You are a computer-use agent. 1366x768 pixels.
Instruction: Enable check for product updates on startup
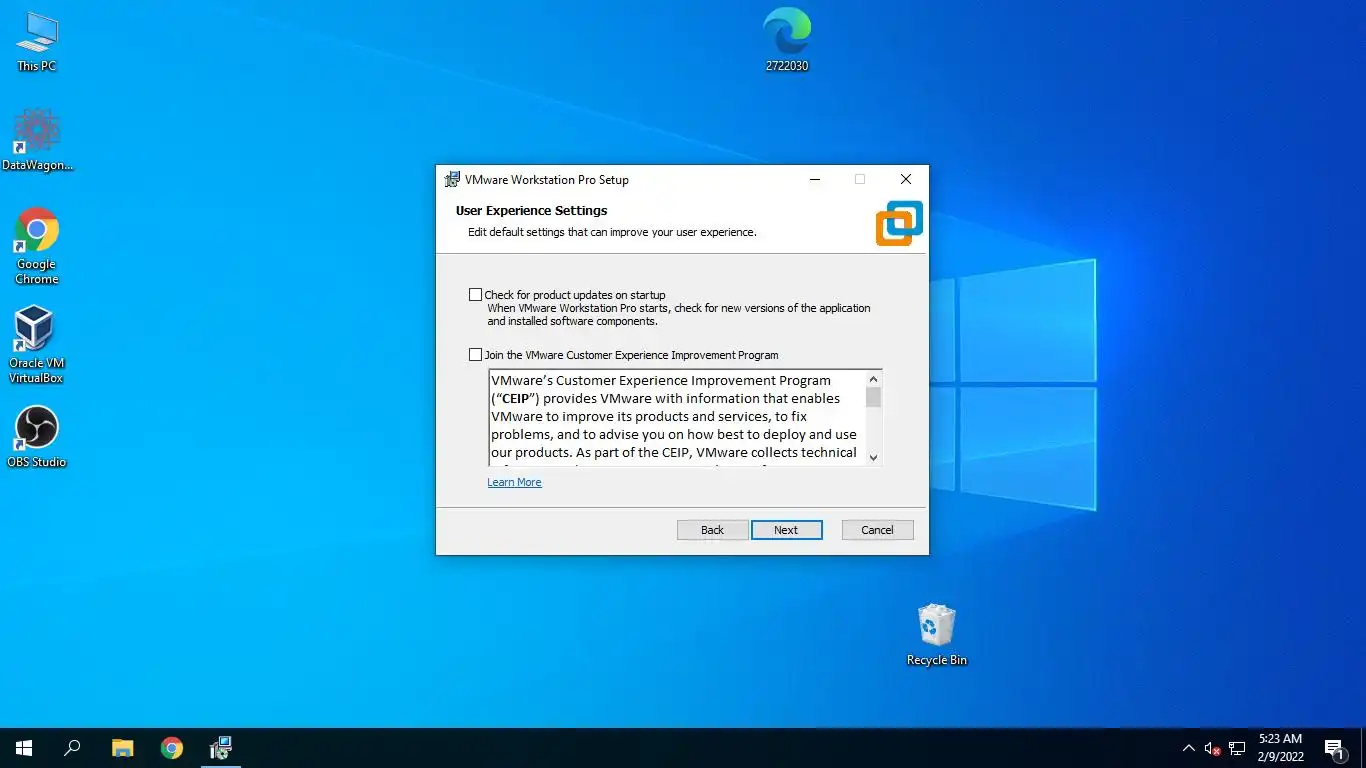pyautogui.click(x=475, y=295)
